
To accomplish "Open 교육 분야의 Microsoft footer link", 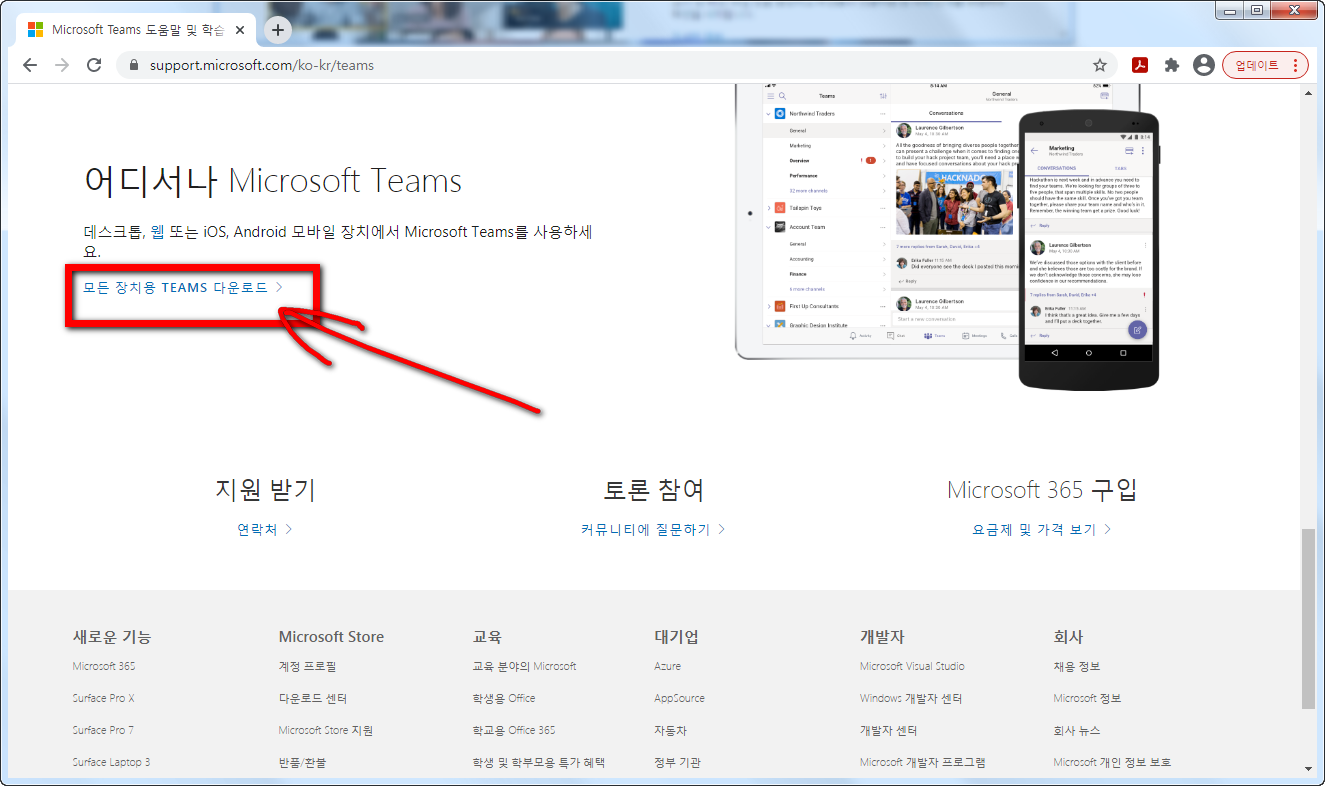I will pos(524,666).
